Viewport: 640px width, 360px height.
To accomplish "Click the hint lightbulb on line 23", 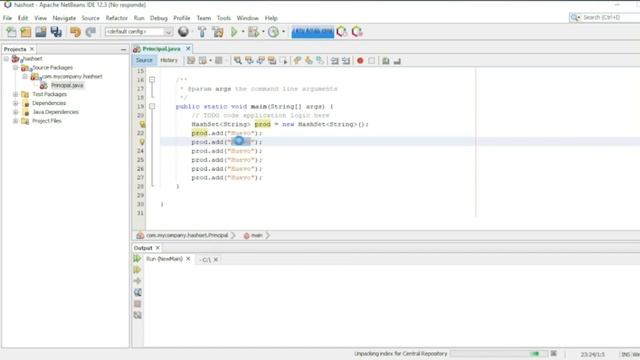I will [142, 142].
